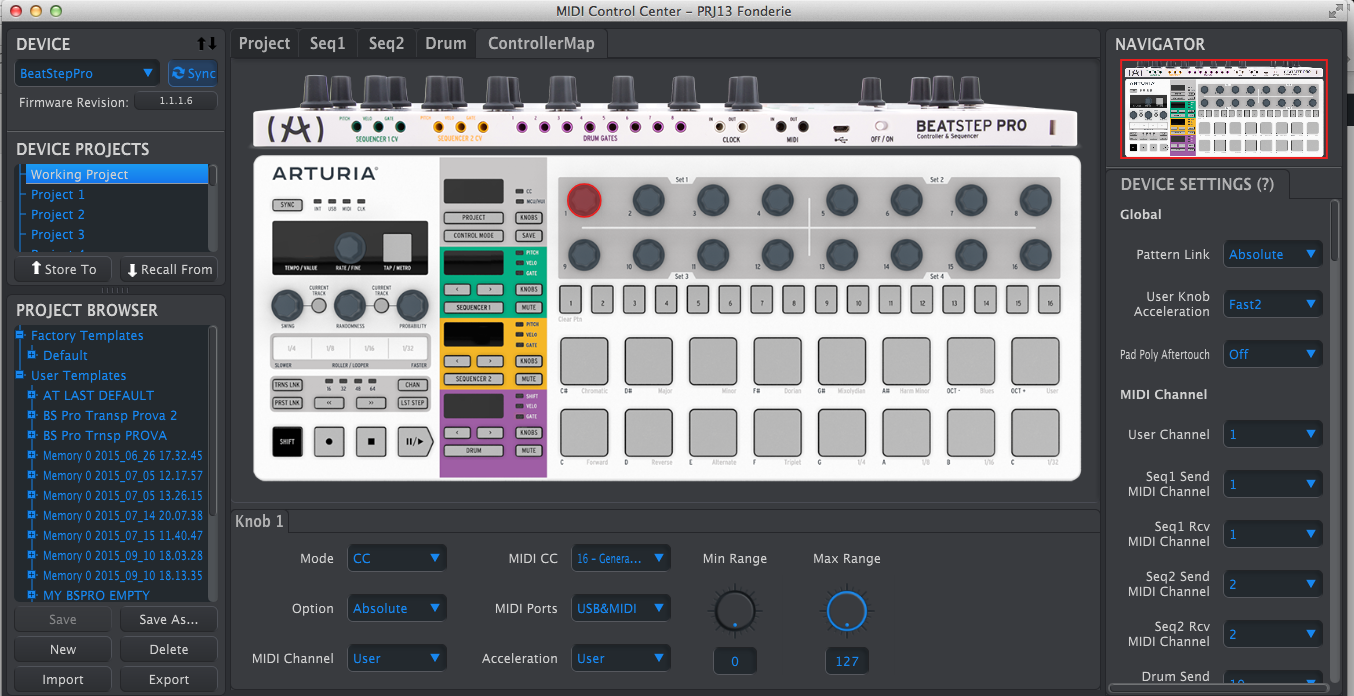Switch to the Seq2 tab

click(386, 43)
